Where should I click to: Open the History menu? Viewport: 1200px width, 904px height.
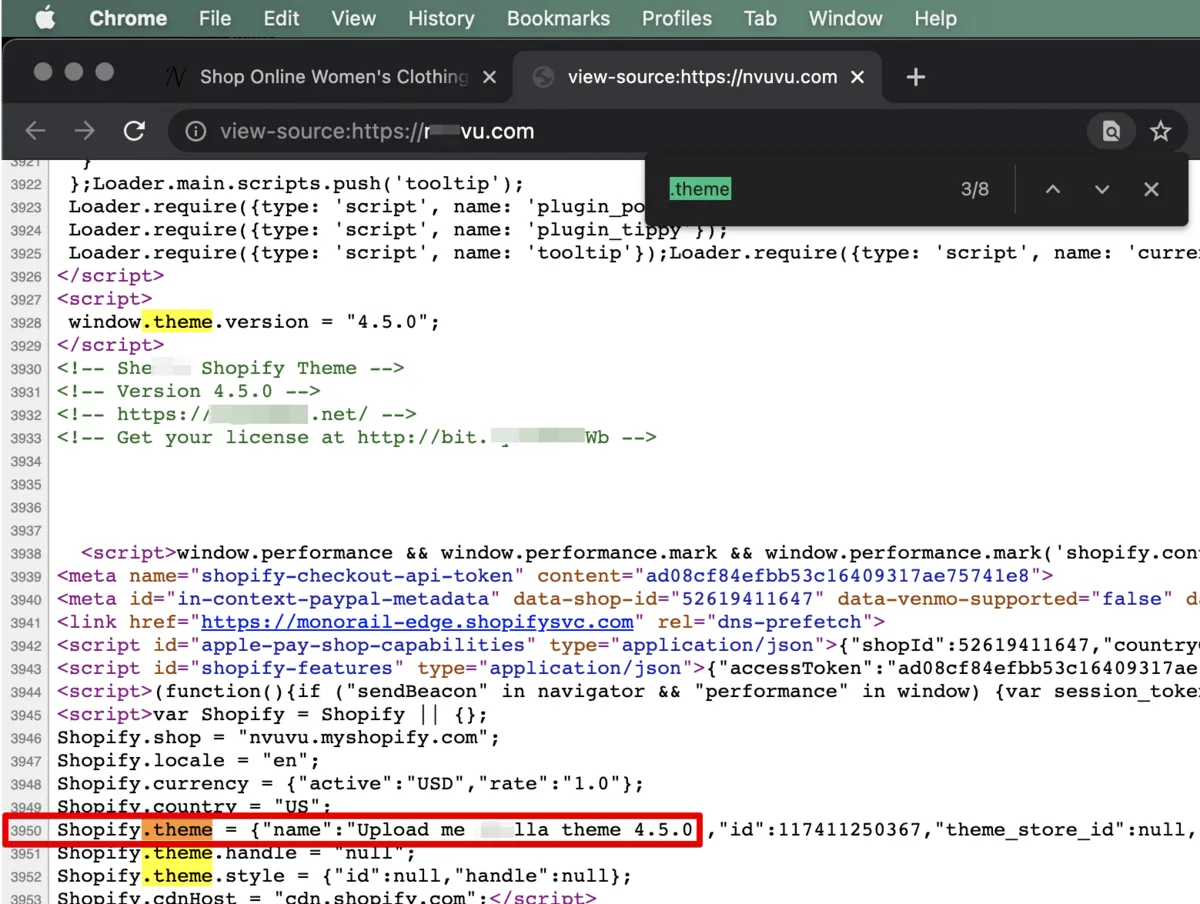[440, 18]
